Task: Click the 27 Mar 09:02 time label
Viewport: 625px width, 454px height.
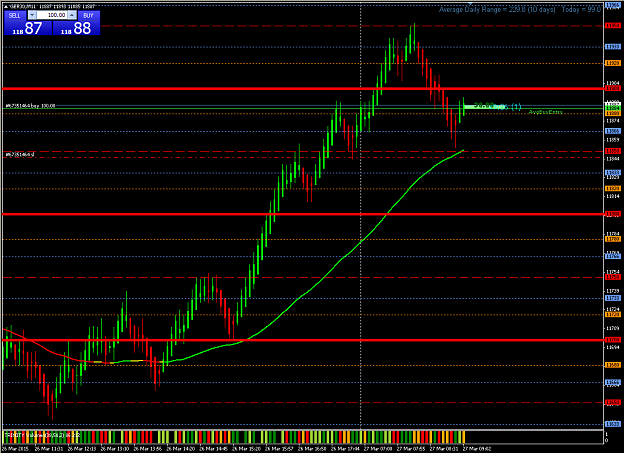Action: click(477, 449)
